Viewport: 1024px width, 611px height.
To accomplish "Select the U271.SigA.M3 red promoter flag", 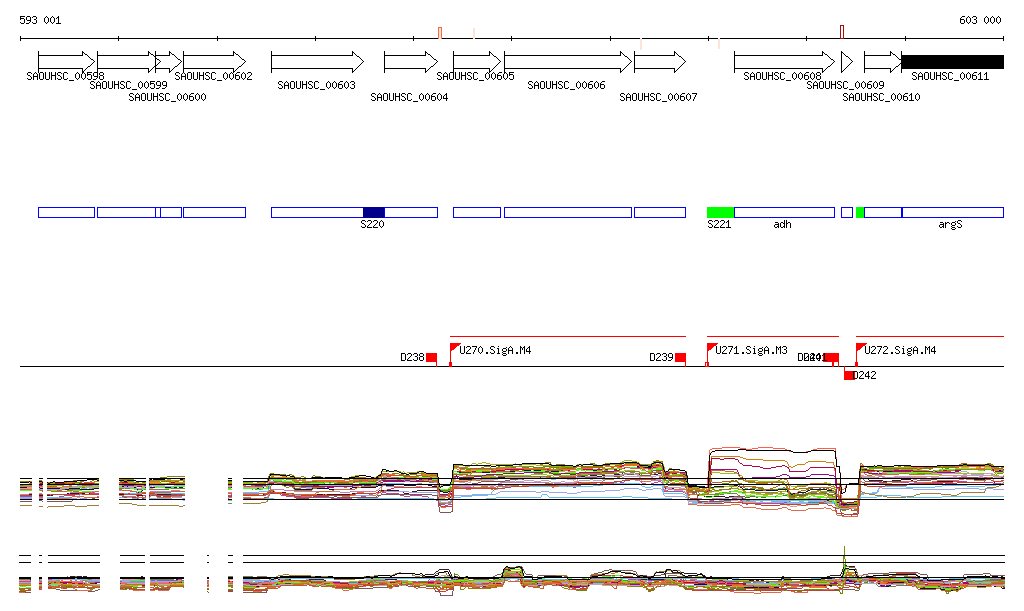I will coord(712,348).
